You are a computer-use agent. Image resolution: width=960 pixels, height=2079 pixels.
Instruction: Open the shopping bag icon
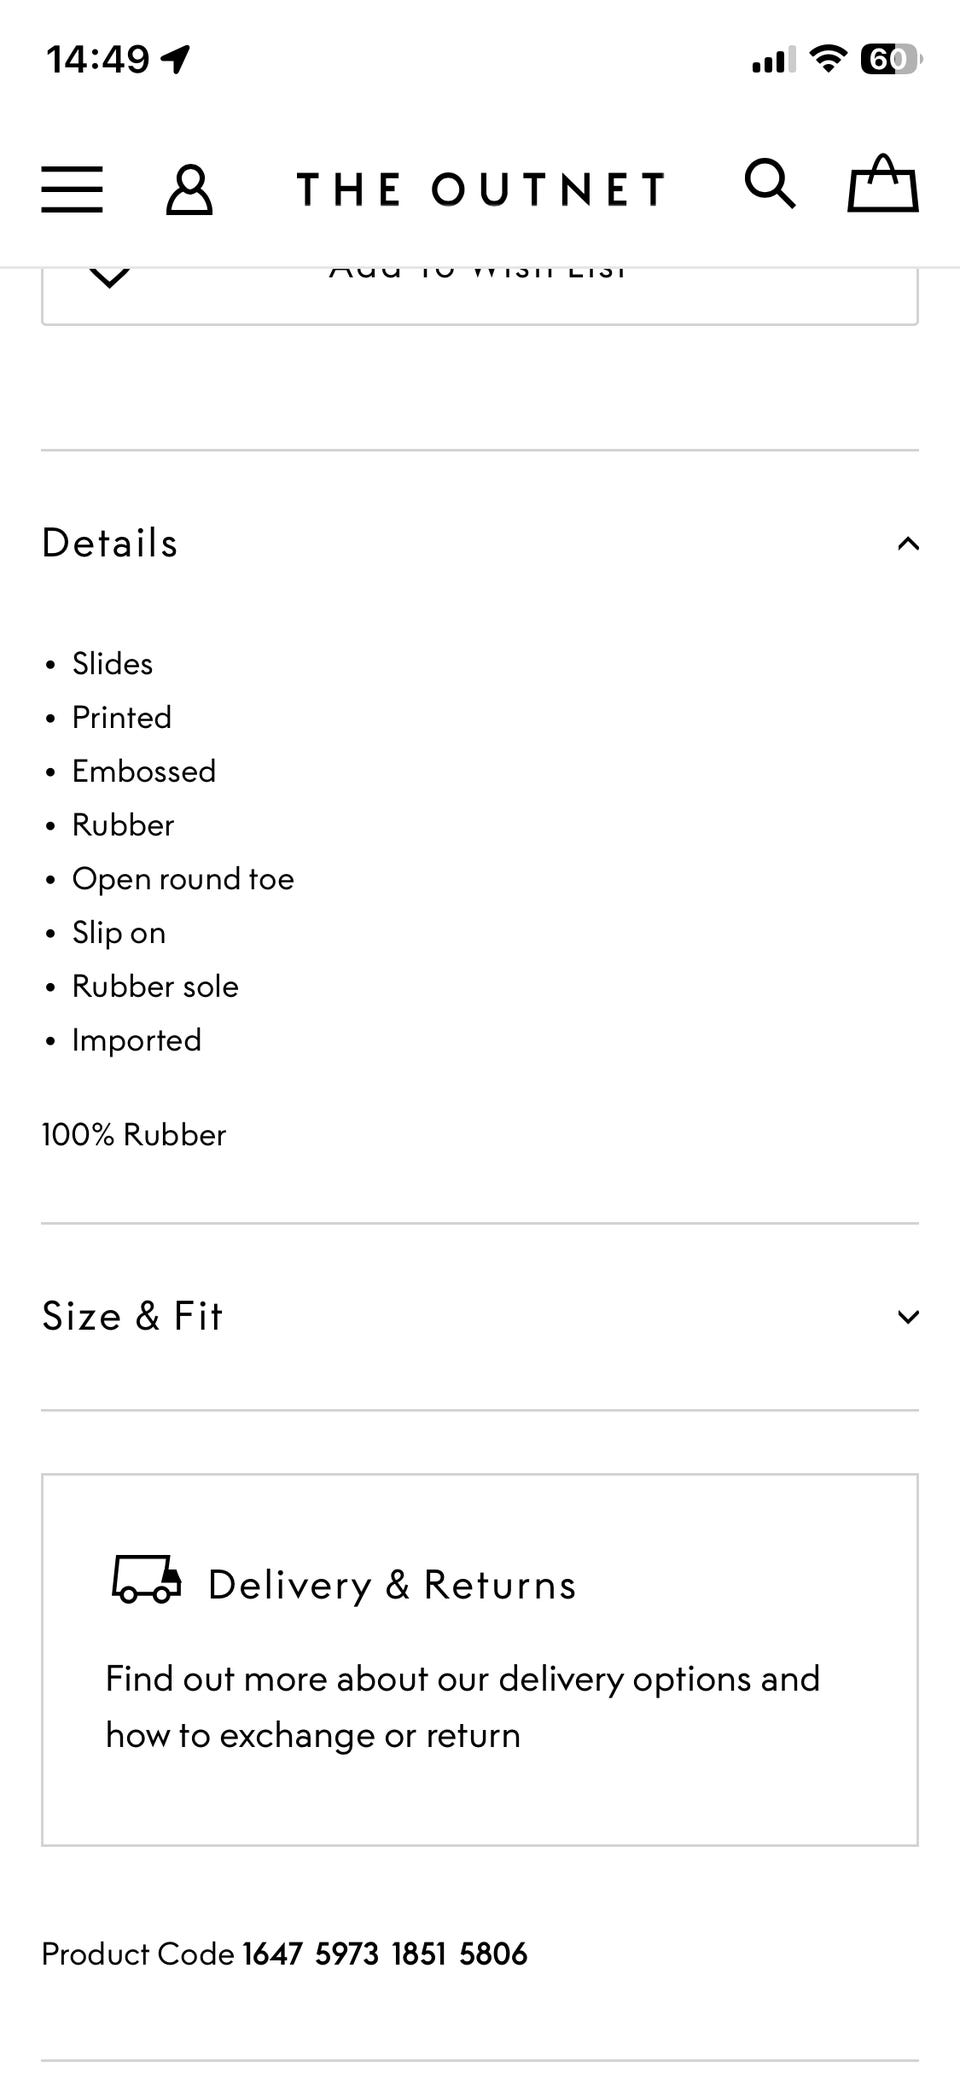click(882, 184)
